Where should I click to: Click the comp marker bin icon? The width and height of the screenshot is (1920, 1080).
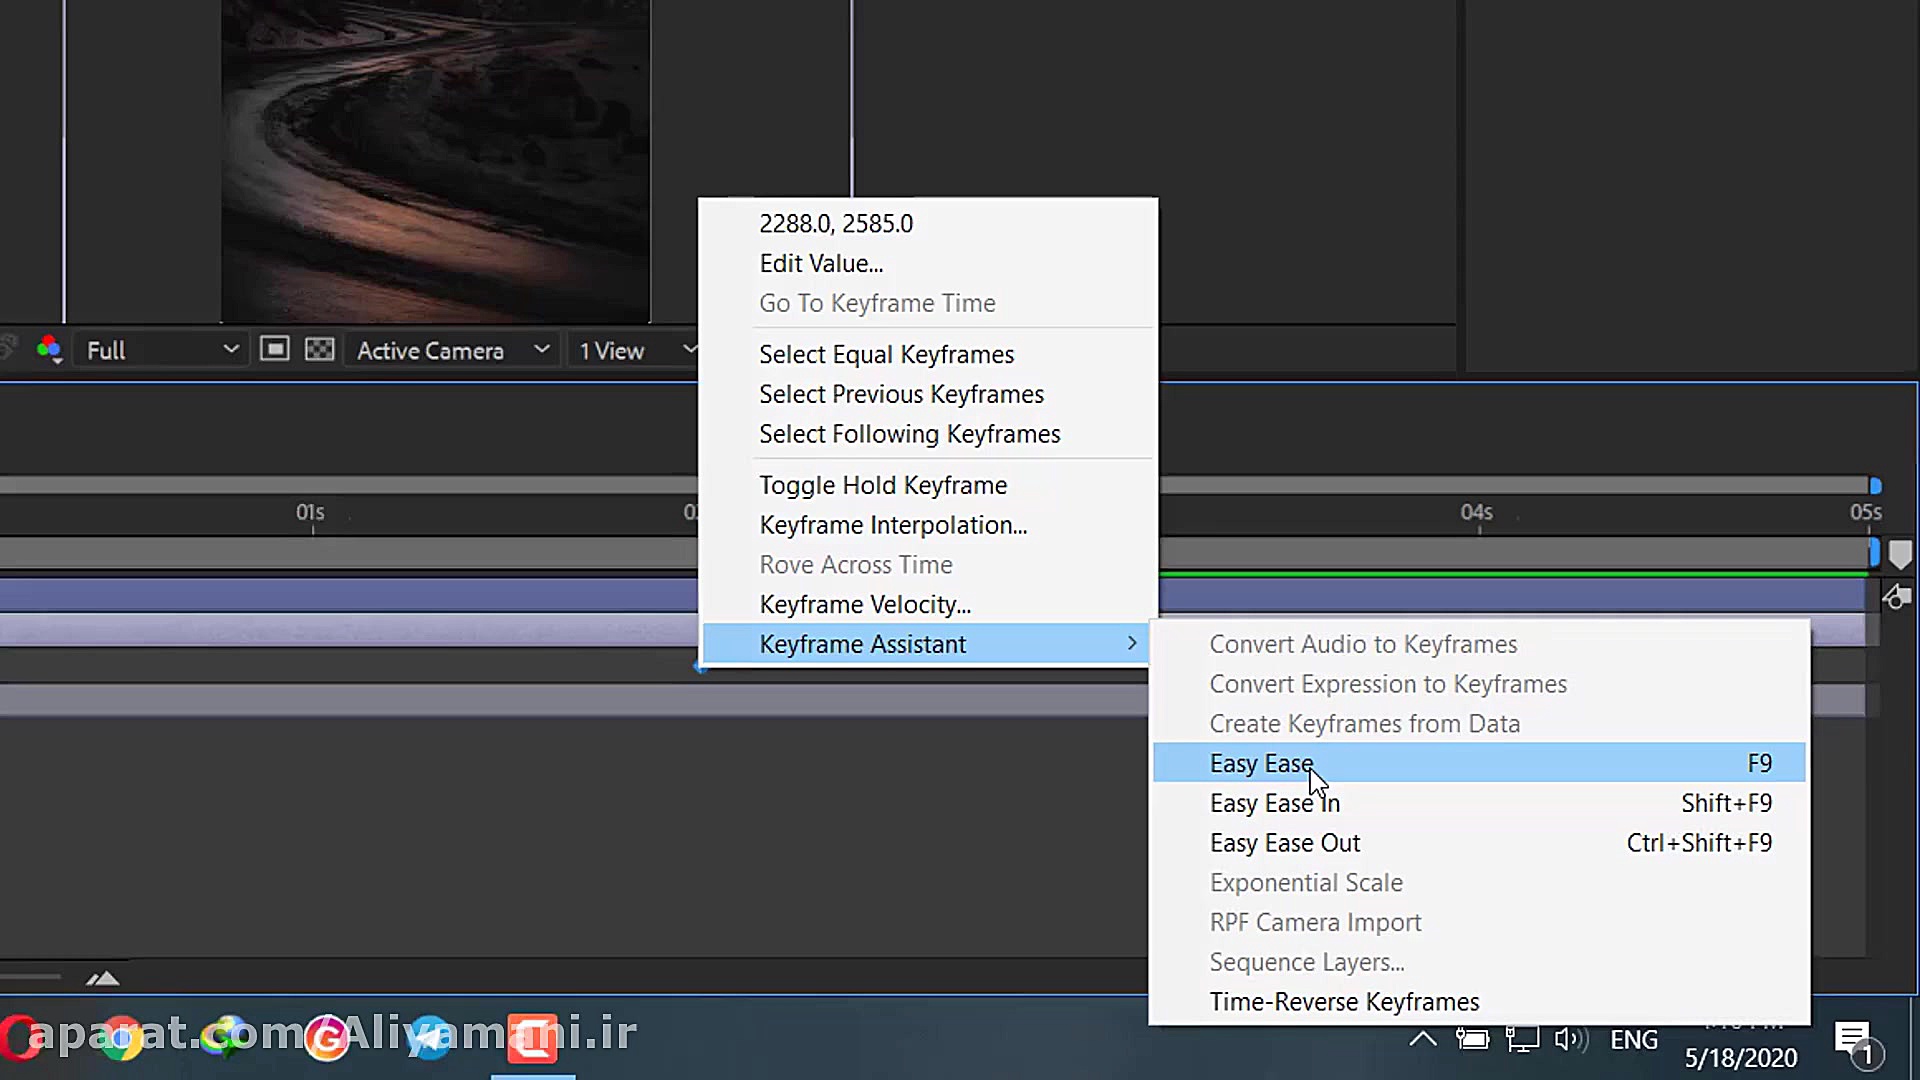pyautogui.click(x=1900, y=554)
